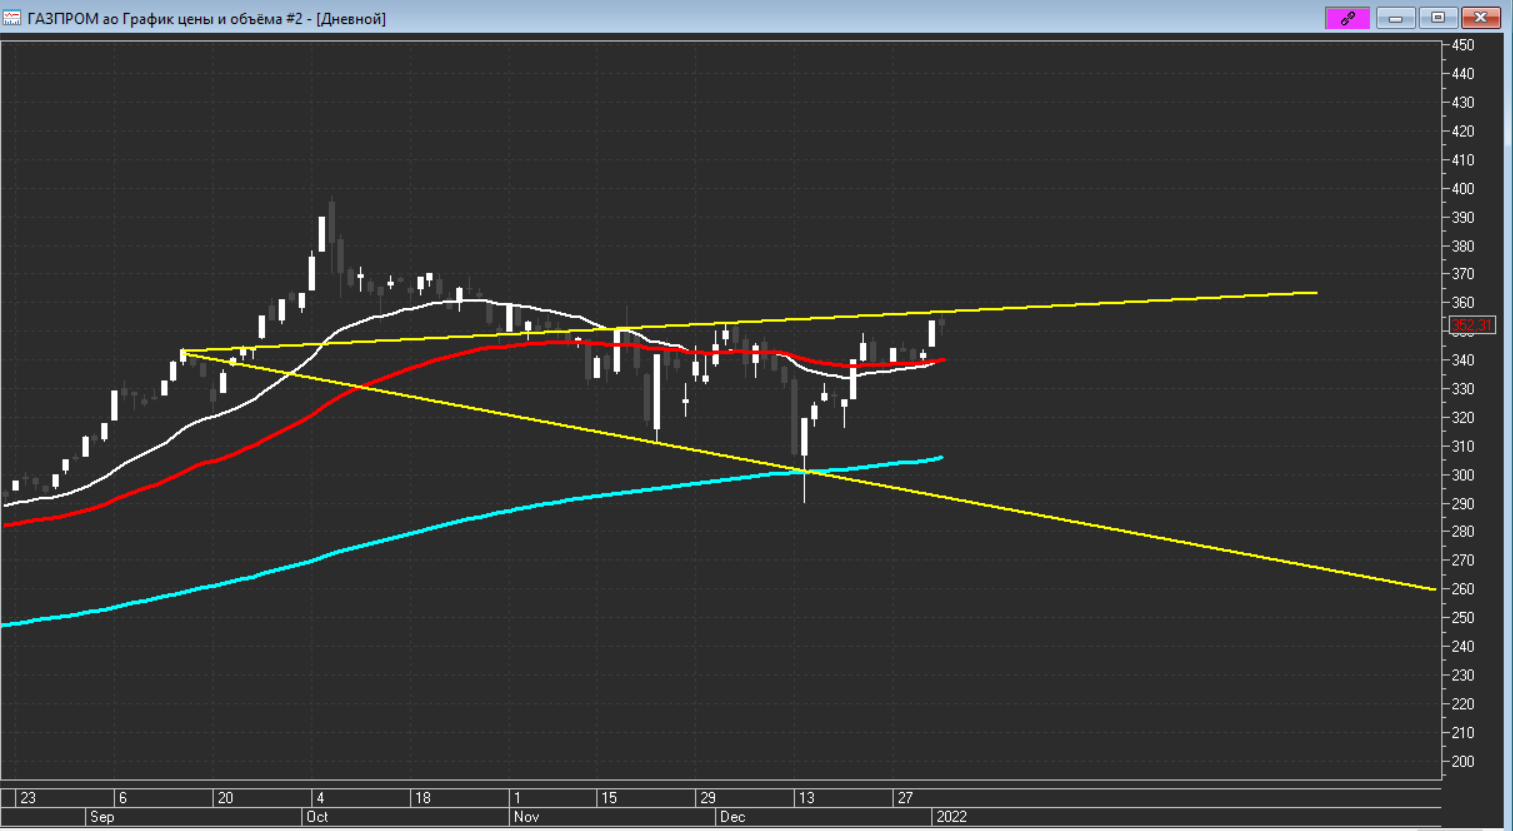Click the Oct month label on time axis
1513x831 pixels.
317,817
